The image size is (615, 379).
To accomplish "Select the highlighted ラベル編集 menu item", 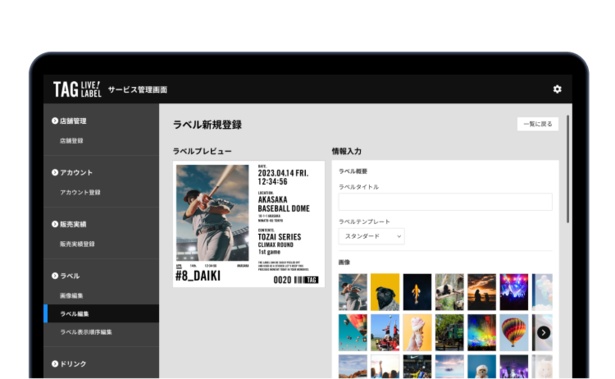I will [102, 314].
